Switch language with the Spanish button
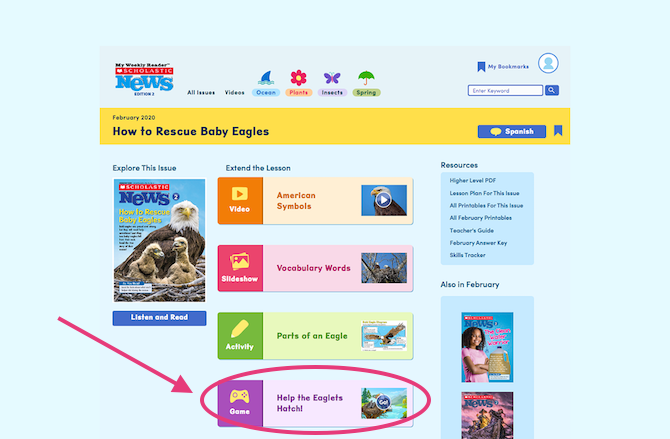The width and height of the screenshot is (670, 439). tap(511, 131)
